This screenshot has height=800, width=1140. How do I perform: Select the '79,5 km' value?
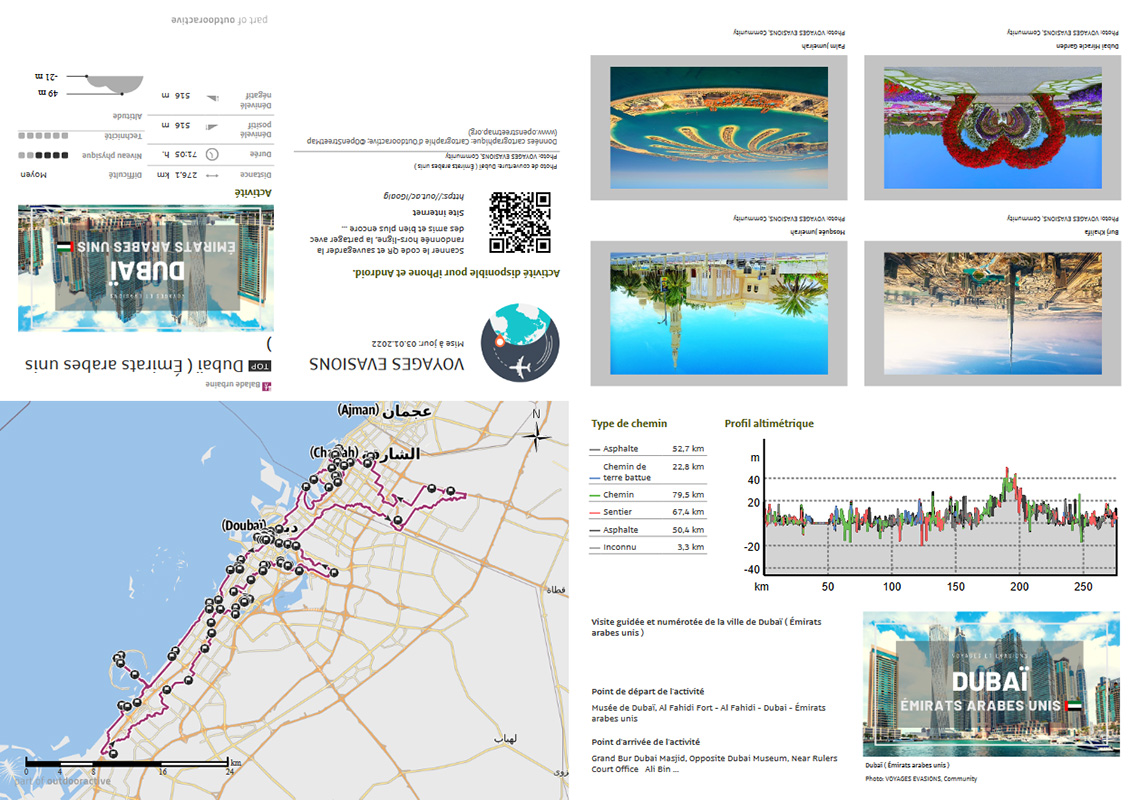coord(688,495)
